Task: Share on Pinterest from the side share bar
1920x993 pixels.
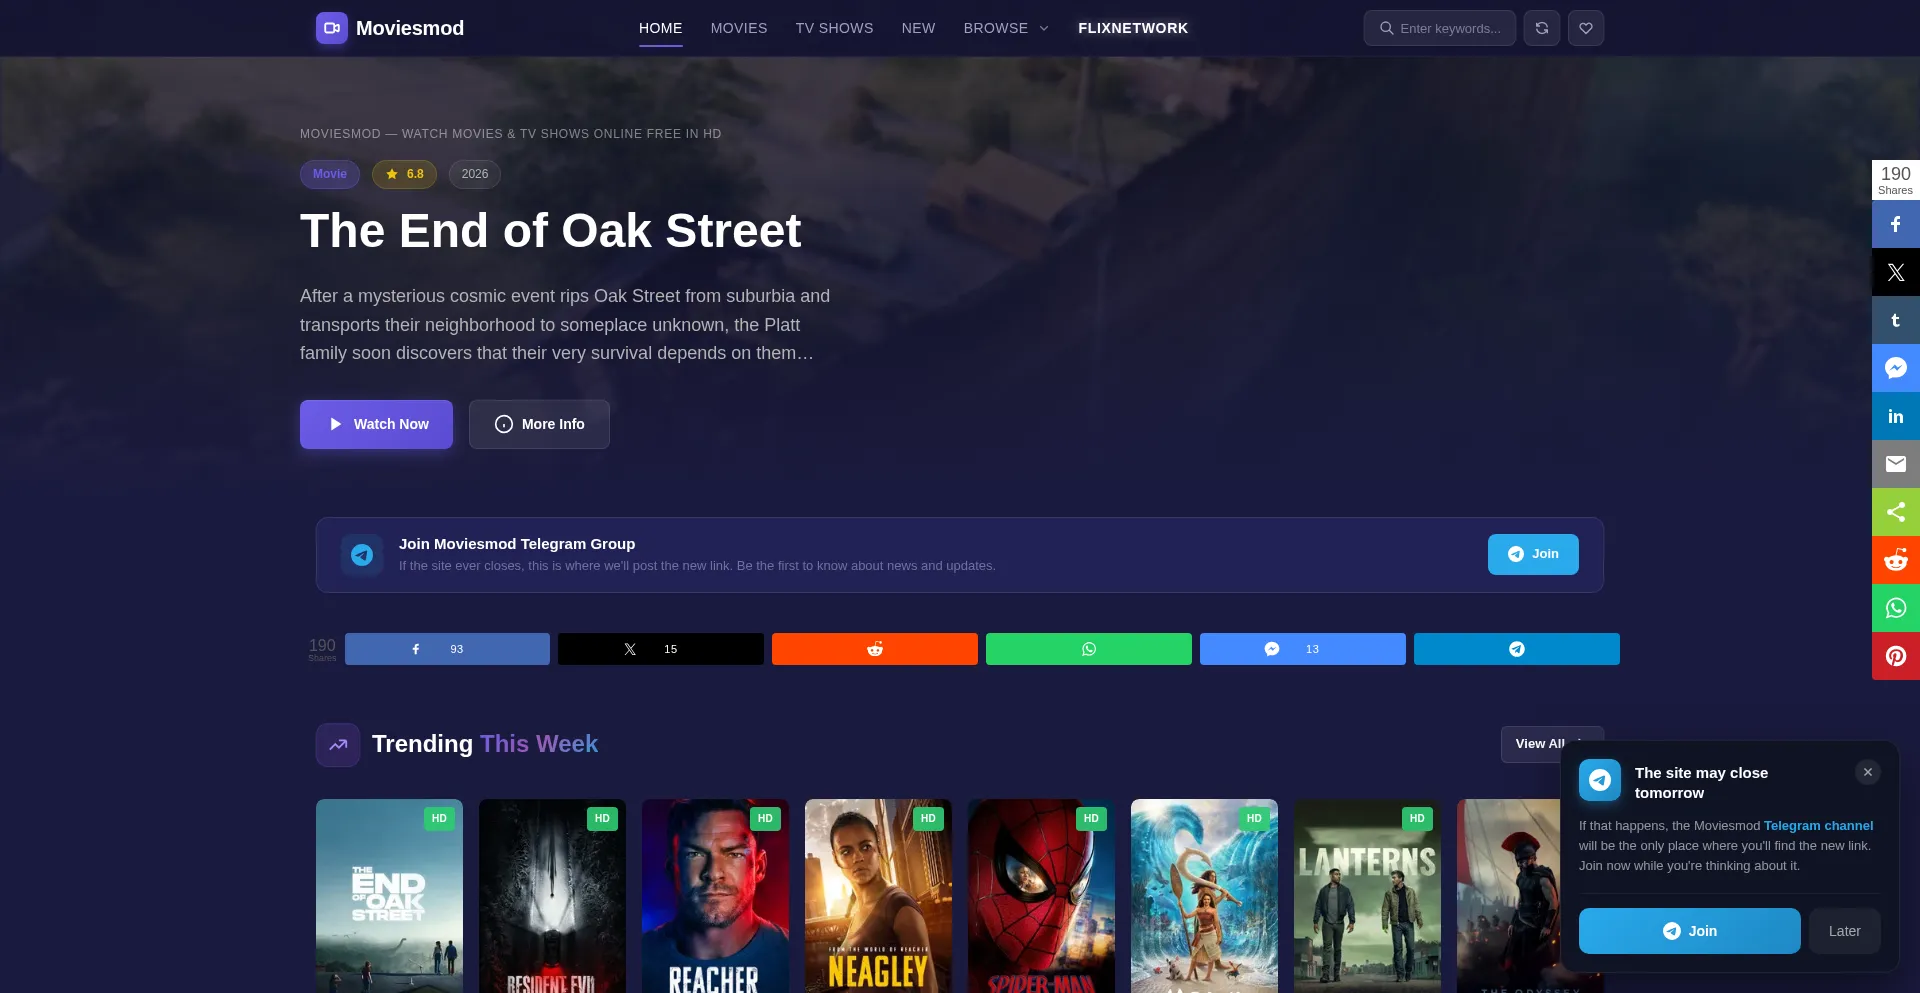Action: click(x=1896, y=656)
